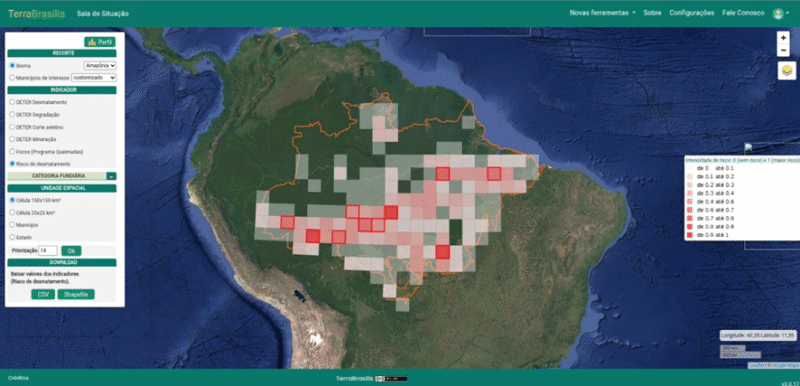Open the Amazônia biome dropdown

(100, 65)
